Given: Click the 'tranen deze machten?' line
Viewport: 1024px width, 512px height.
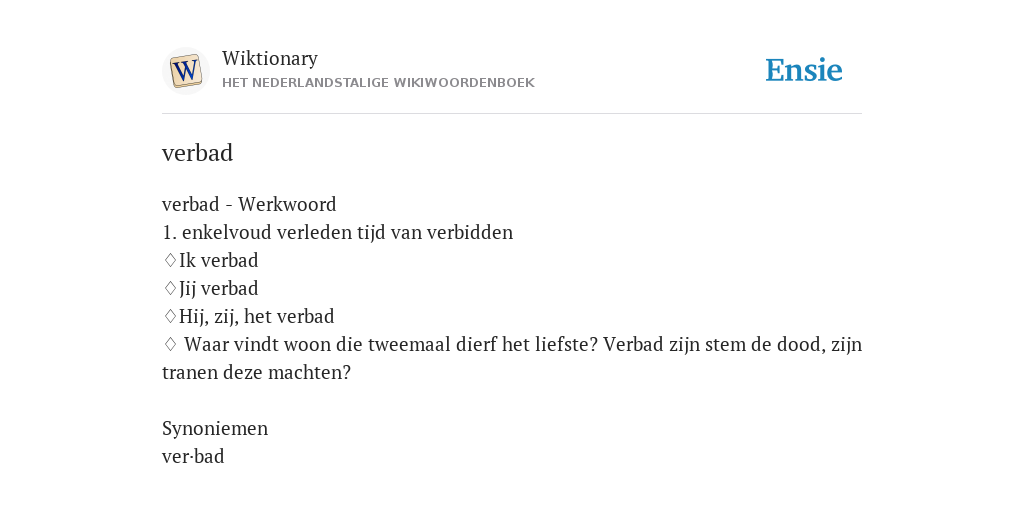Looking at the screenshot, I should (x=256, y=372).
